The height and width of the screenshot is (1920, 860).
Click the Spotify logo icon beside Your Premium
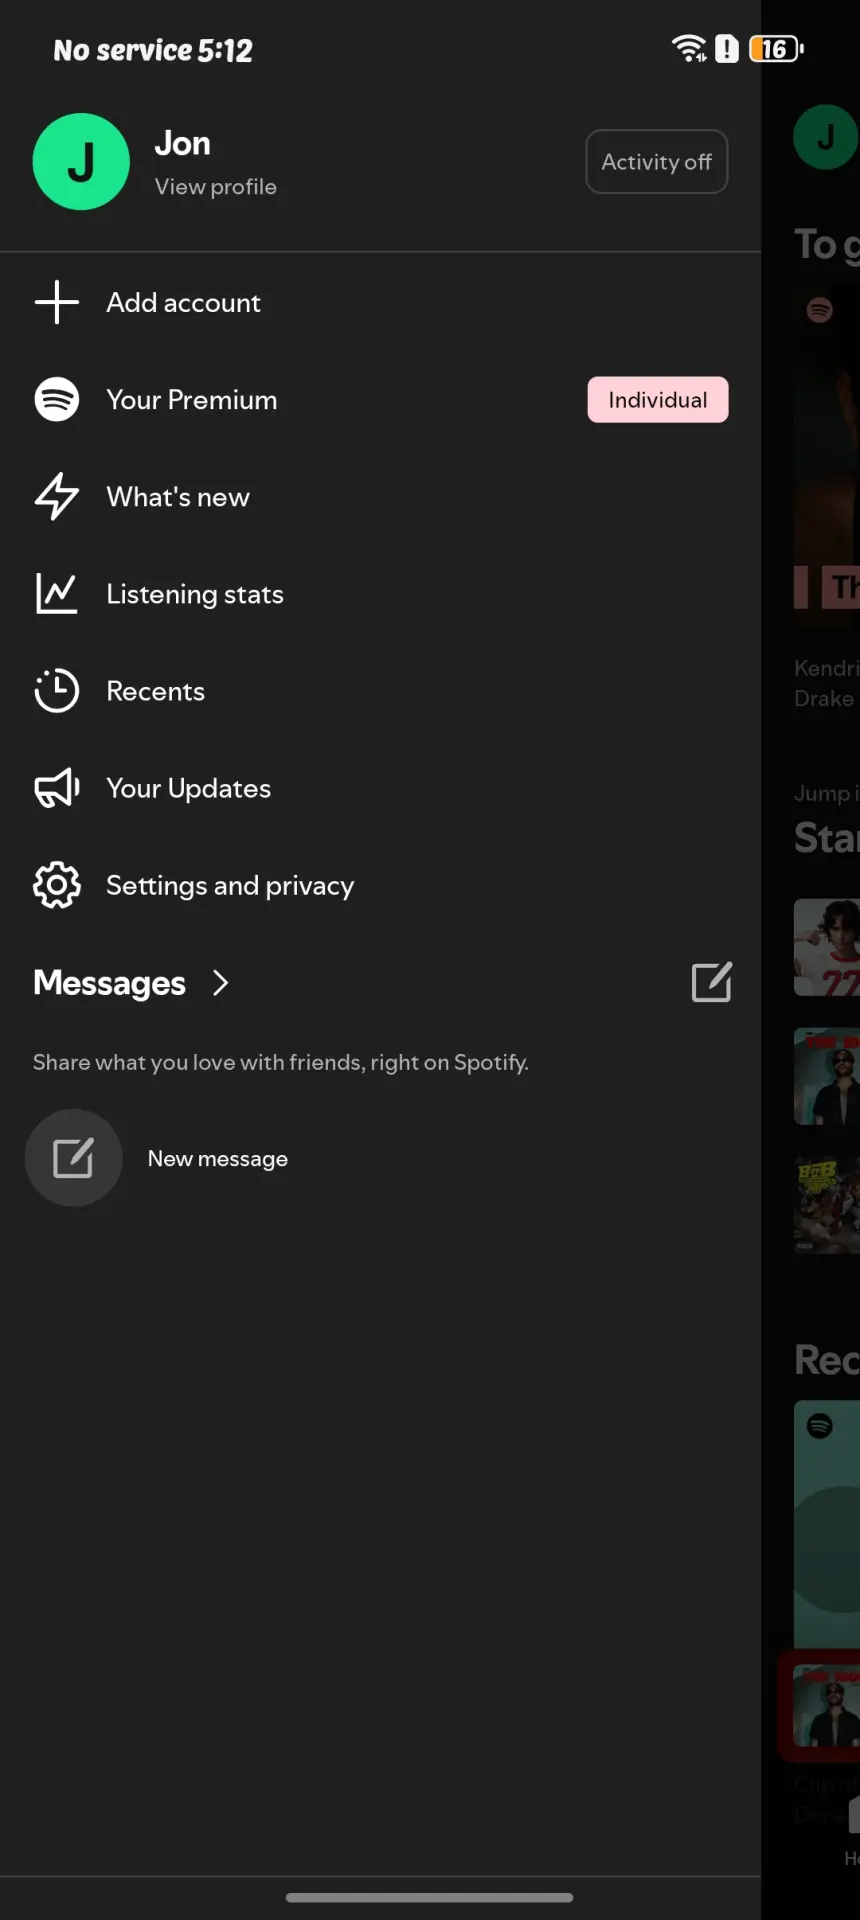coord(57,399)
